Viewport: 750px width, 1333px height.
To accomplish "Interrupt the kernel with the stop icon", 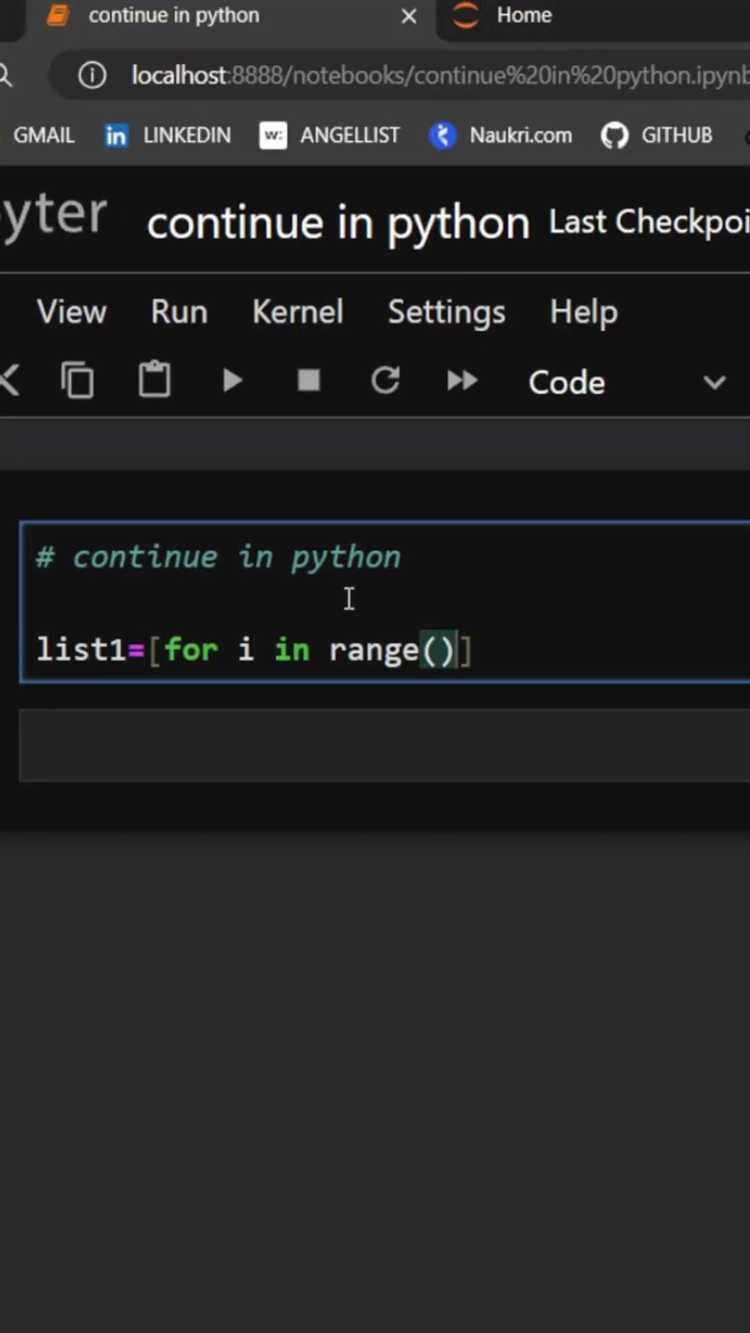I will pyautogui.click(x=309, y=381).
